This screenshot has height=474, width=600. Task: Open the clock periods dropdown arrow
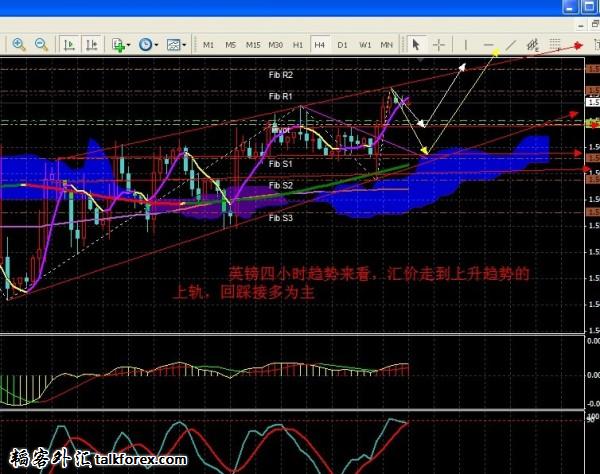click(157, 45)
